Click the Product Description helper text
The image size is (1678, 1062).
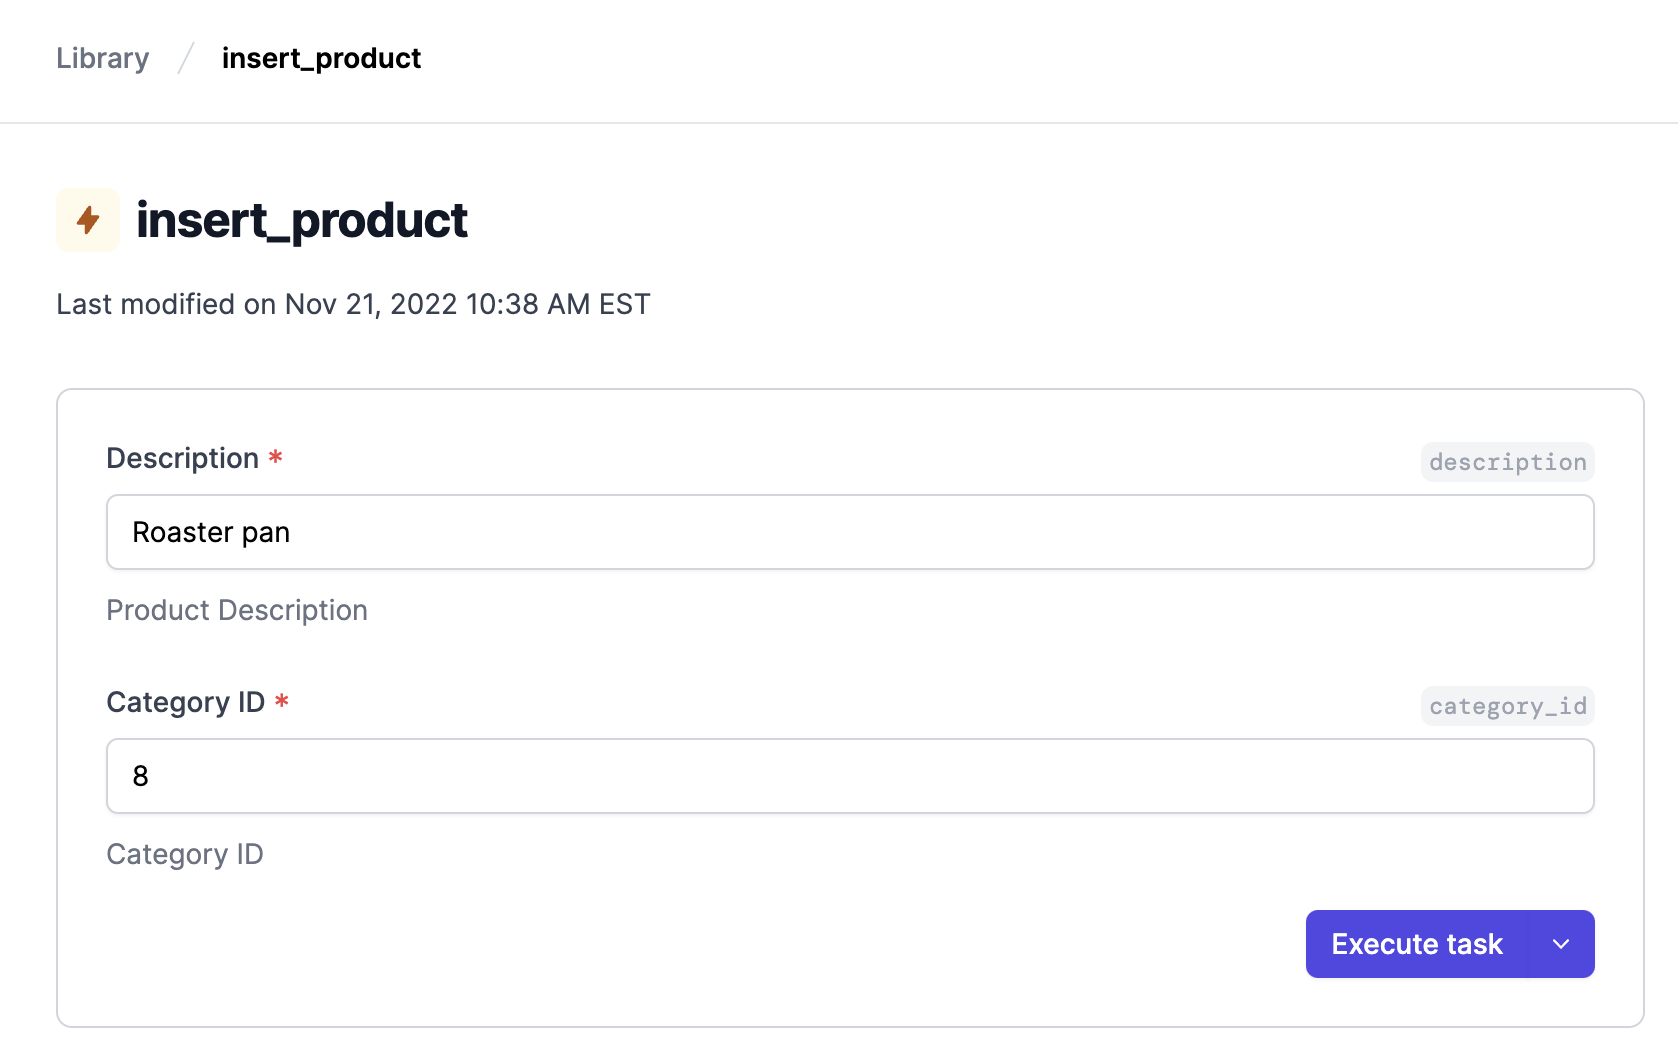click(237, 610)
